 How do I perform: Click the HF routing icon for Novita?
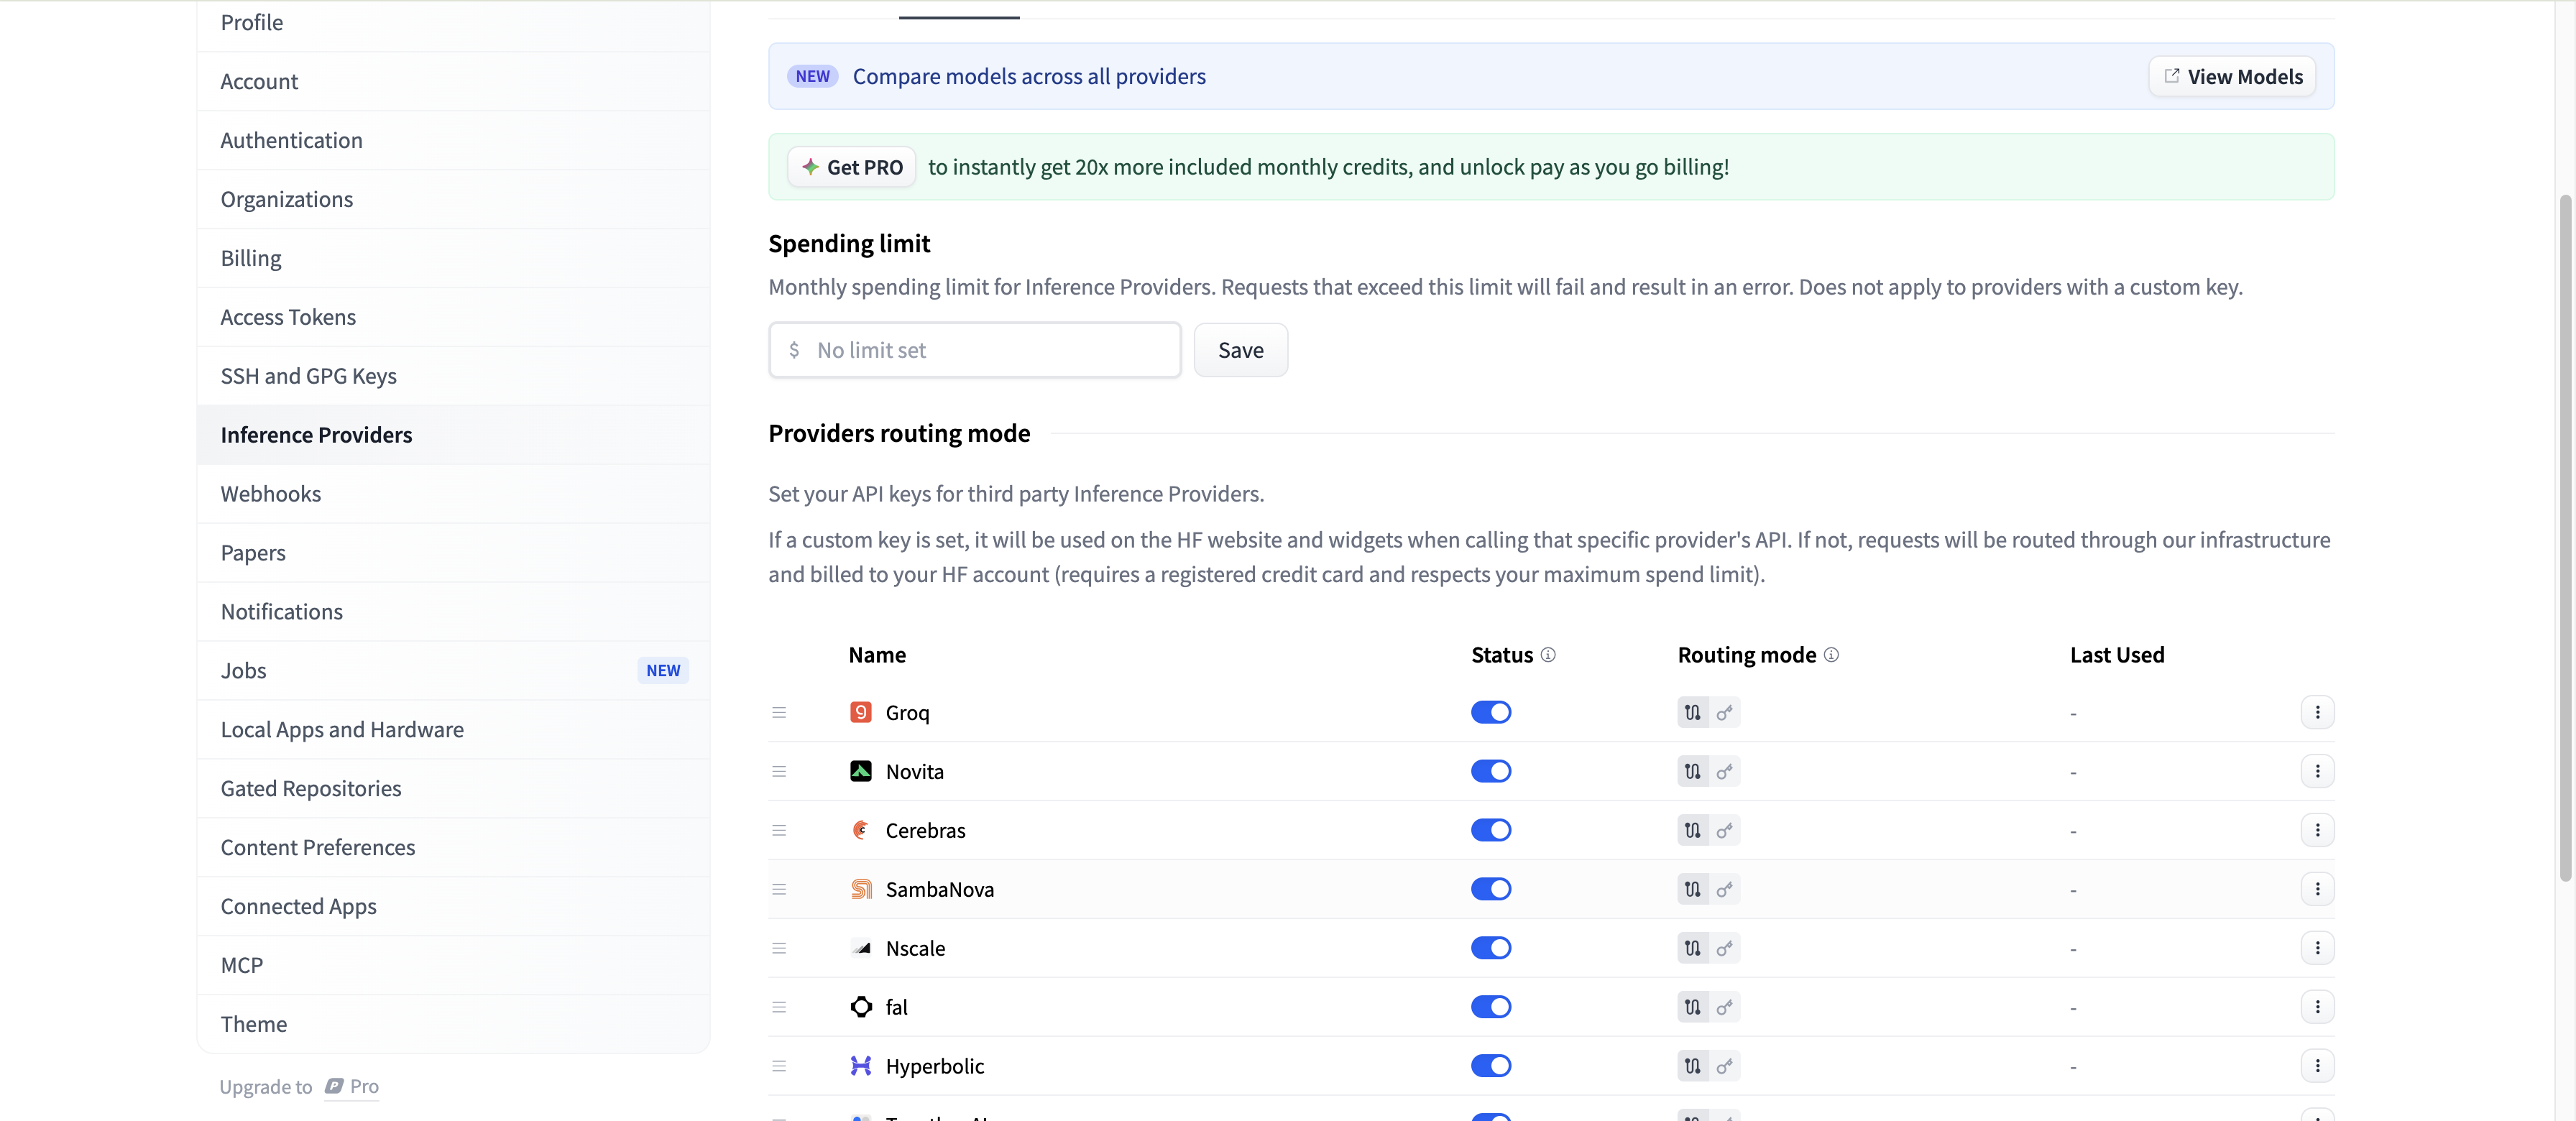coord(1691,771)
